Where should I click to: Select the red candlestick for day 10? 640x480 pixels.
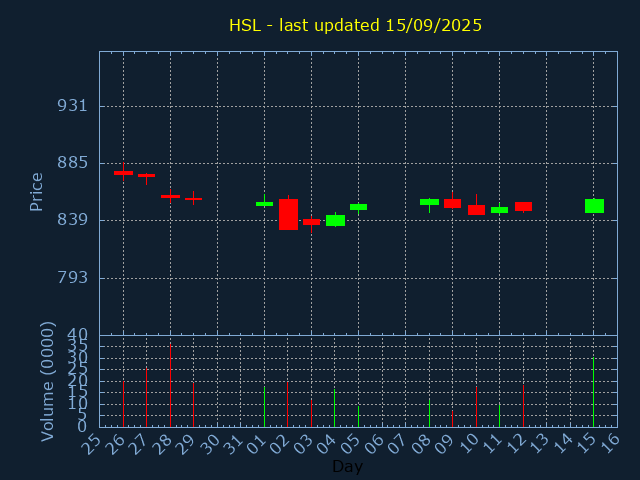pyautogui.click(x=476, y=210)
